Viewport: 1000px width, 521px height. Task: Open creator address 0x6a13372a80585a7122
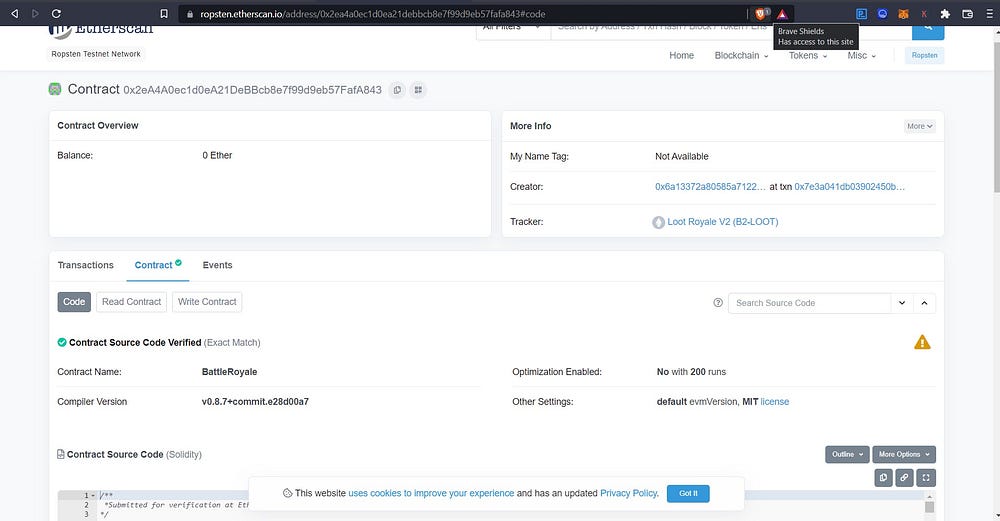710,187
